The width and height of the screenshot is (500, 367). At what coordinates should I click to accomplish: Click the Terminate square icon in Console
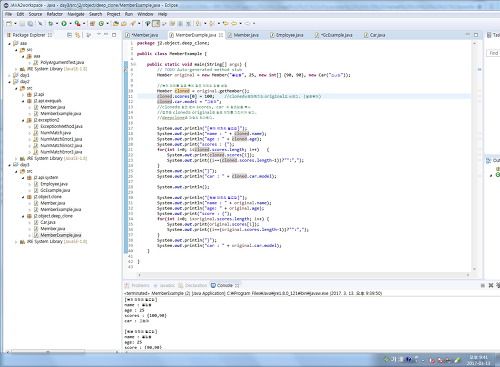(x=483, y=285)
